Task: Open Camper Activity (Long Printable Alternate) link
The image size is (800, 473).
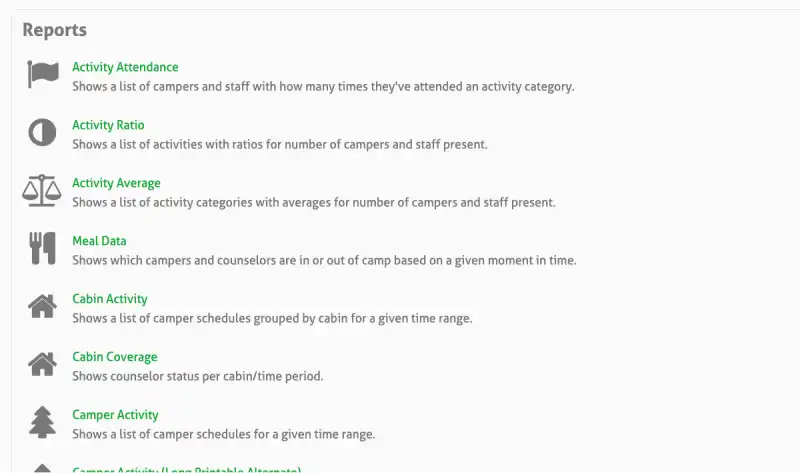Action: (186, 469)
